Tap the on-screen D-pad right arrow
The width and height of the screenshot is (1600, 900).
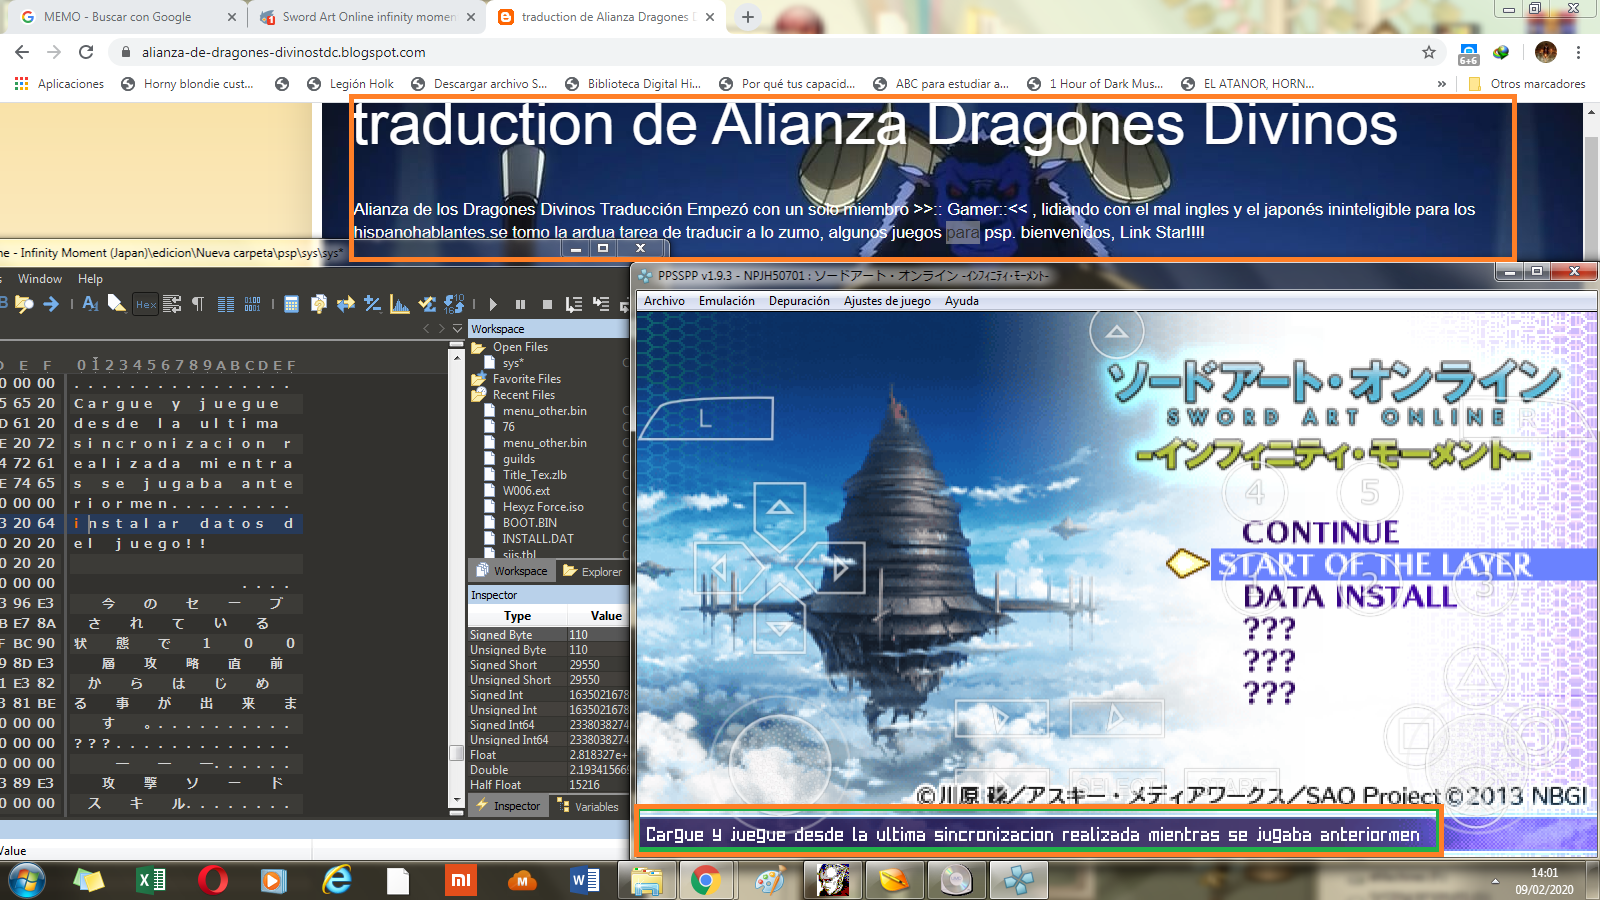click(x=838, y=568)
